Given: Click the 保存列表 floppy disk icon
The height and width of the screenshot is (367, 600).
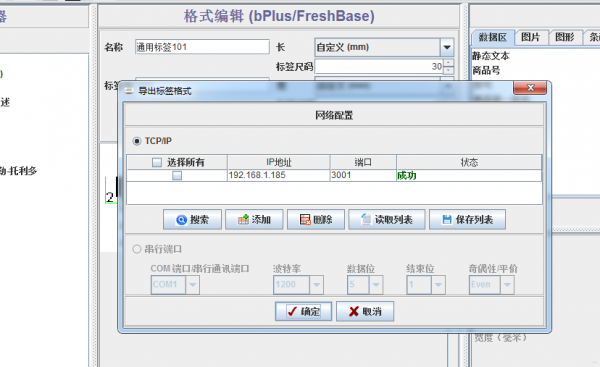Looking at the screenshot, I should tap(447, 219).
